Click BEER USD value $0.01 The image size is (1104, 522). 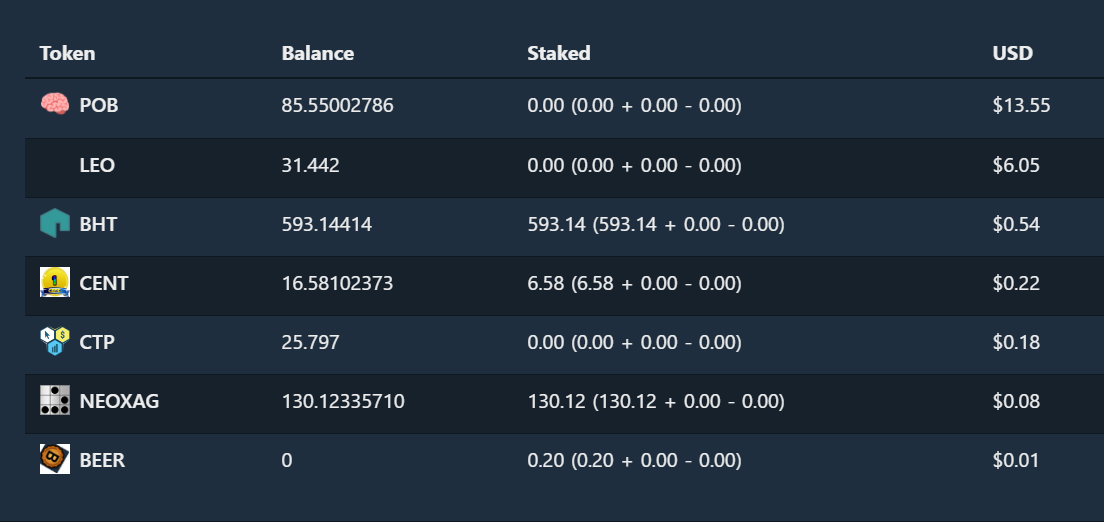pos(1016,461)
